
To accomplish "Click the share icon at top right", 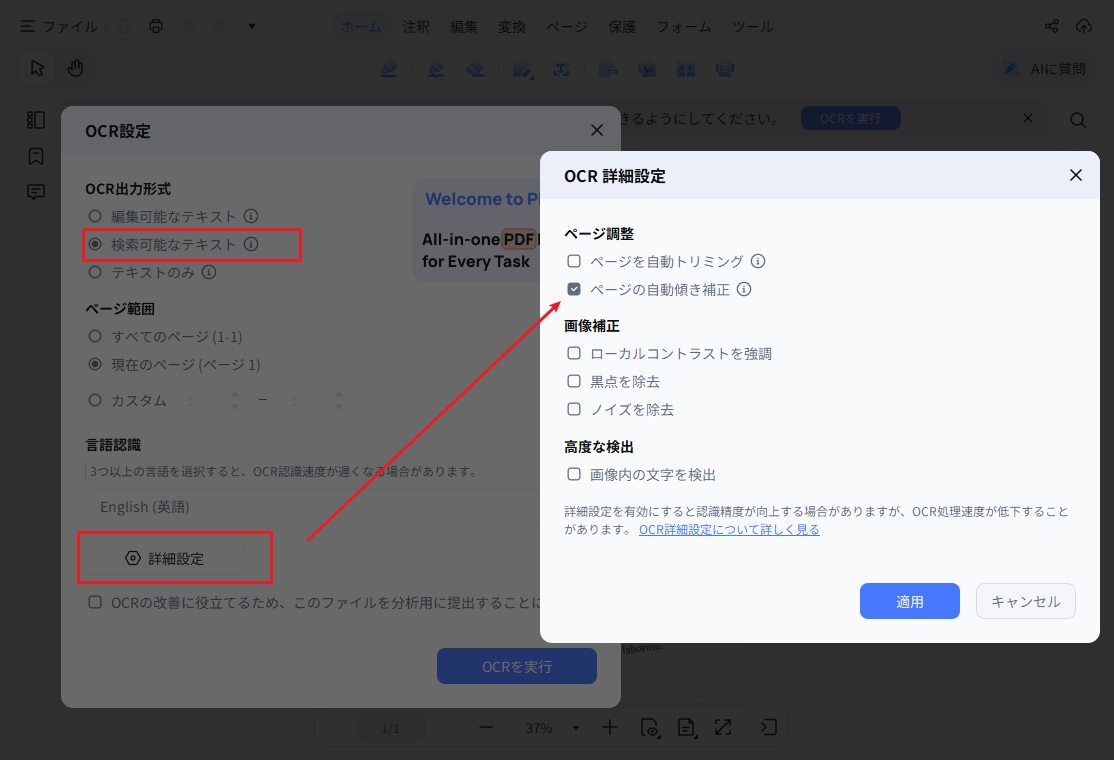I will [x=1051, y=26].
